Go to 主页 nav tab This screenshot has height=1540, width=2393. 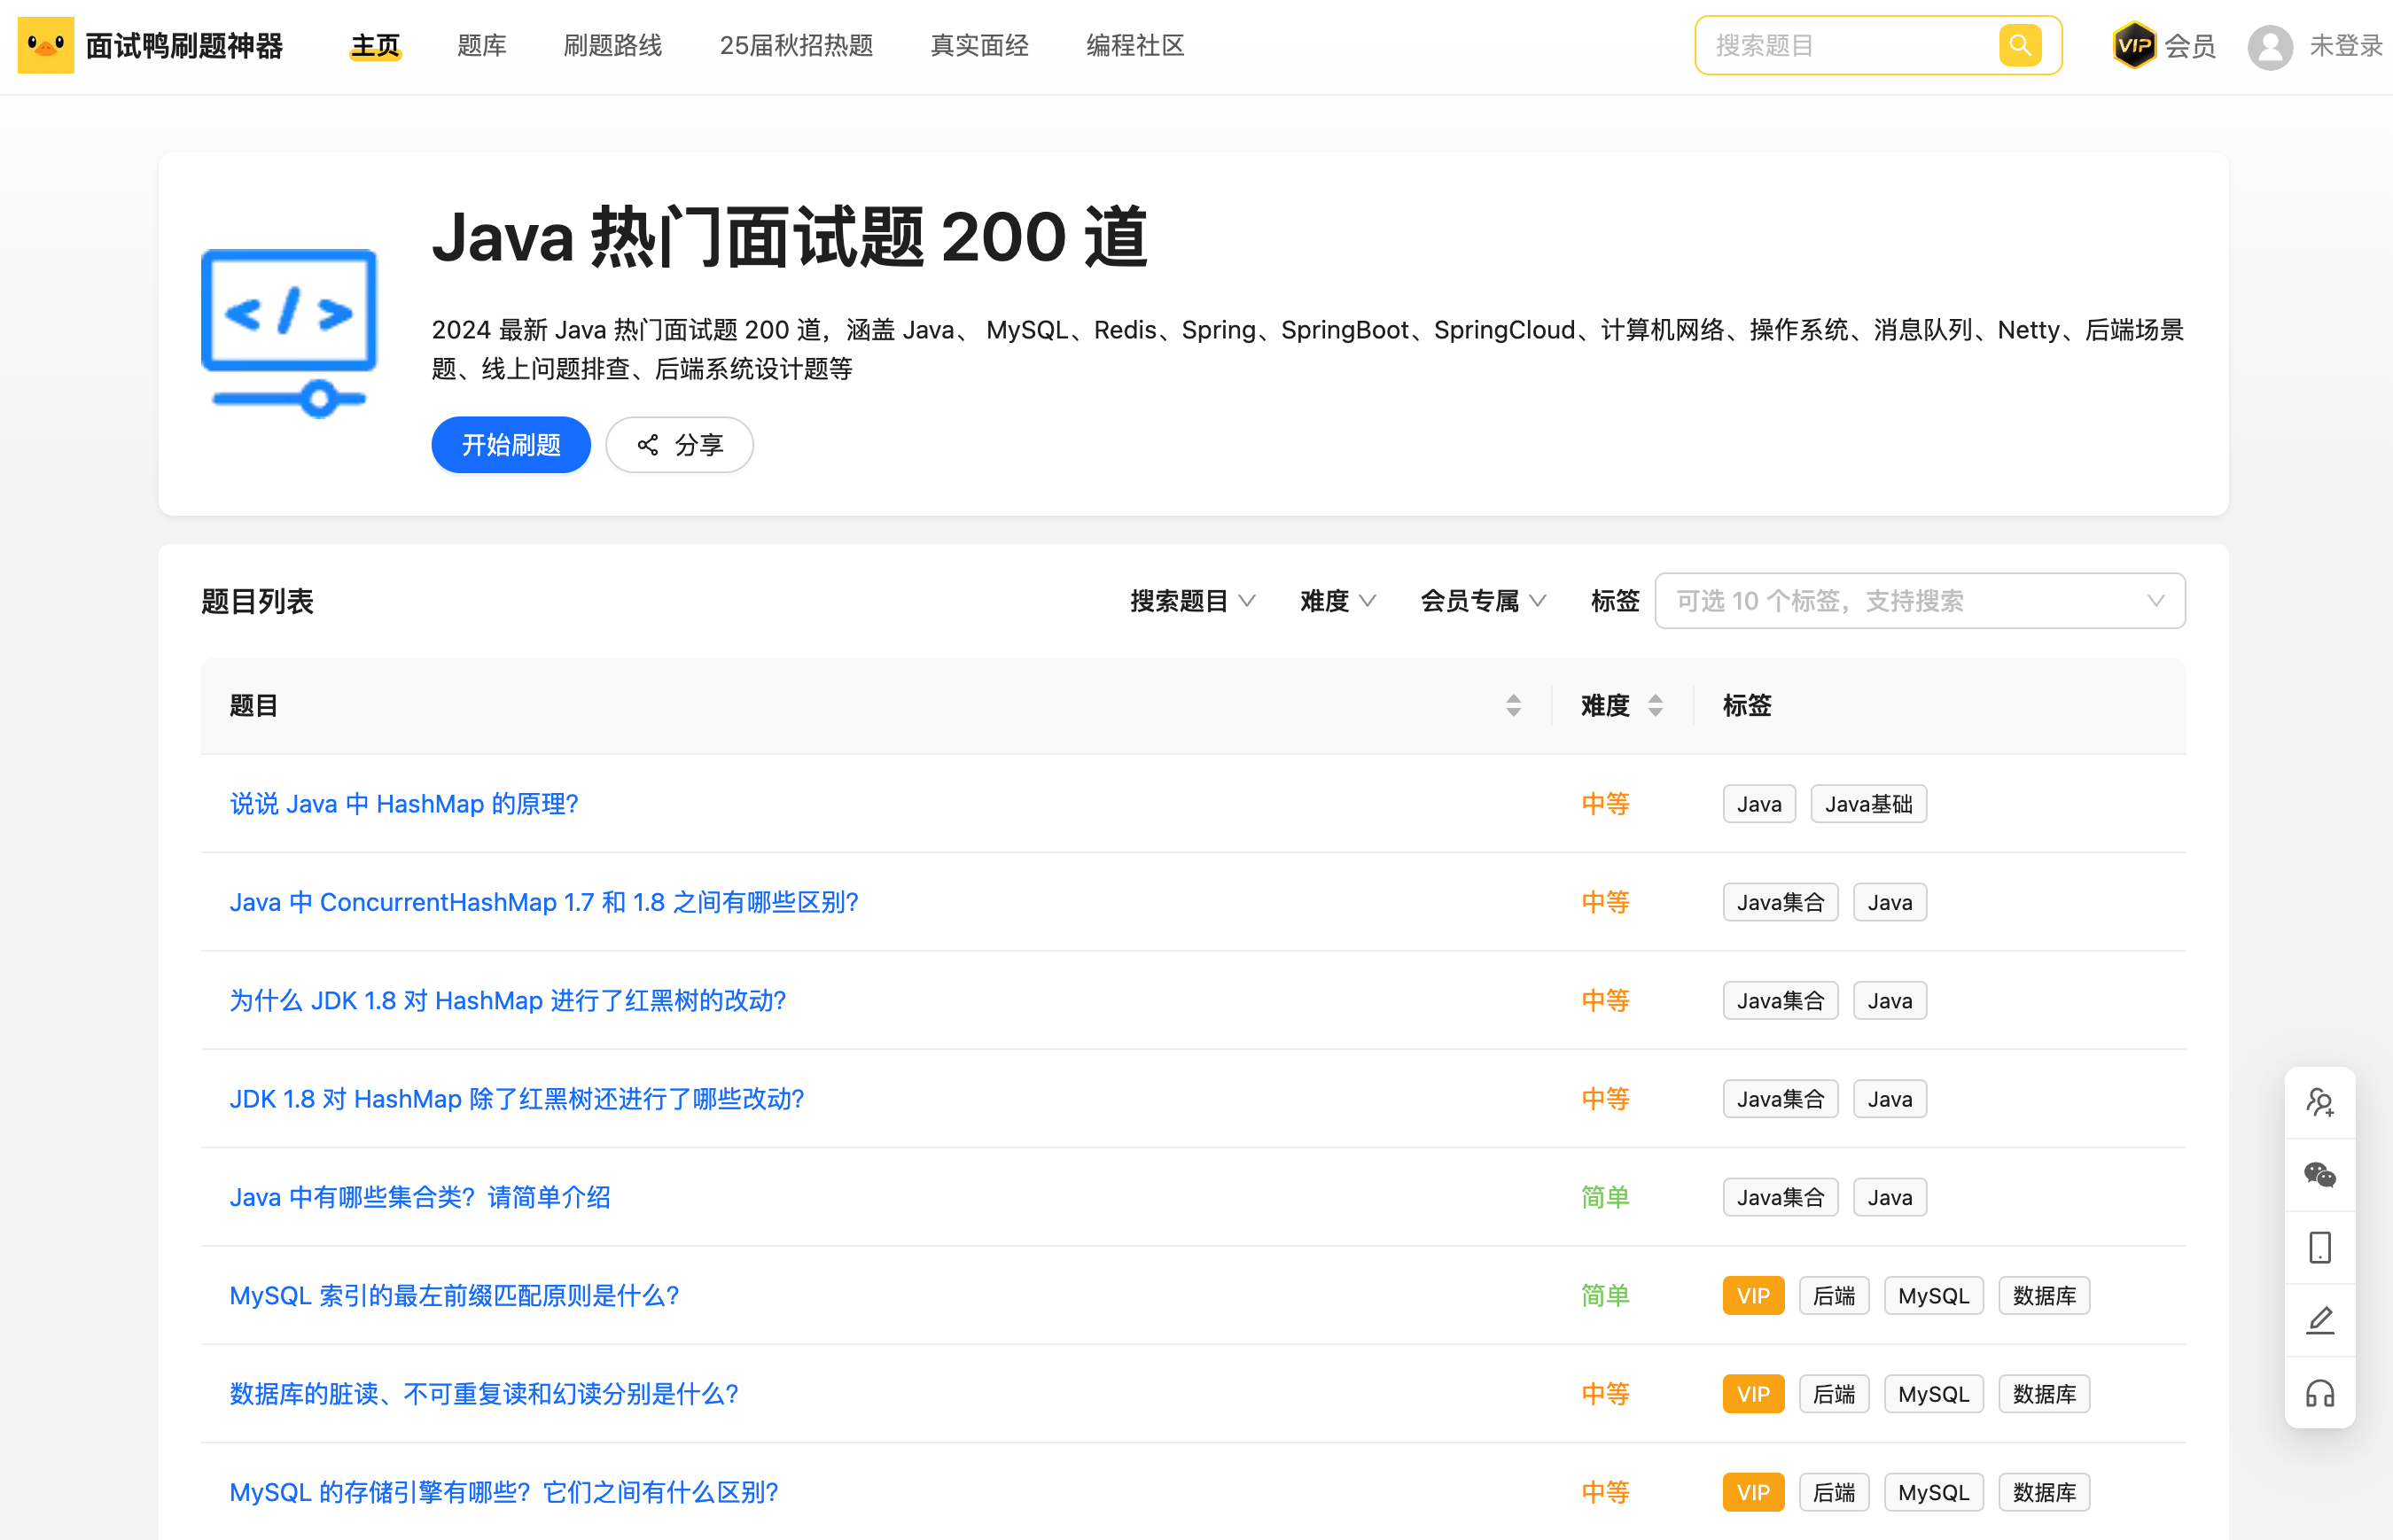[375, 45]
